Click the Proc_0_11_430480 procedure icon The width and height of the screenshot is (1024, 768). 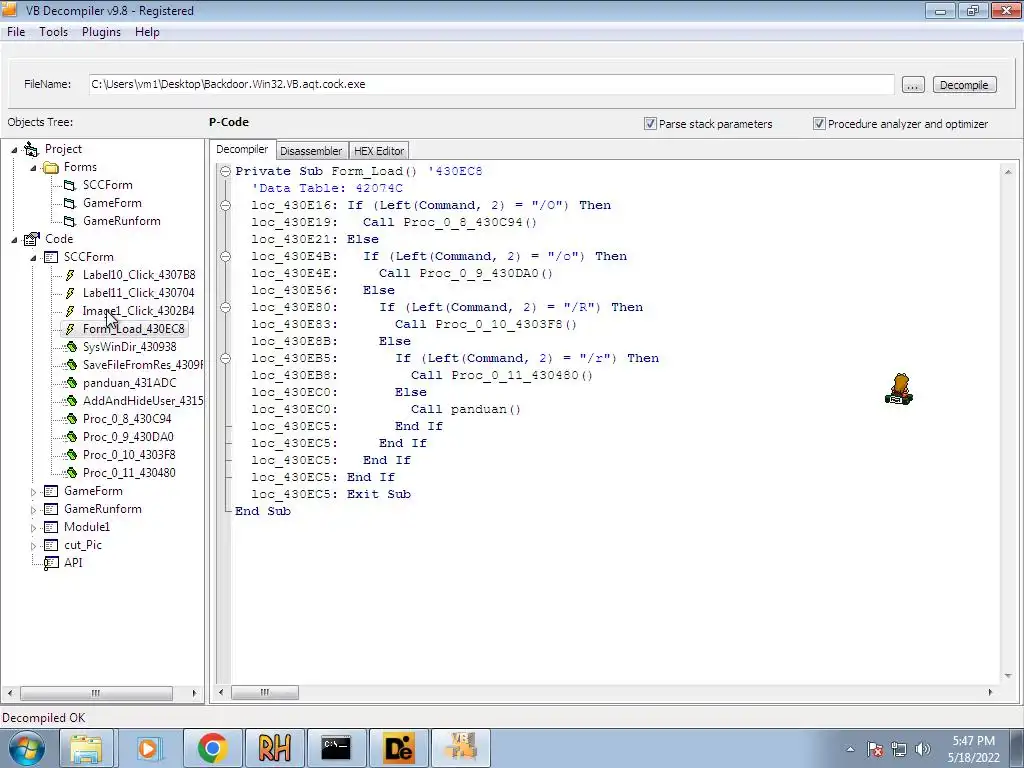point(71,473)
